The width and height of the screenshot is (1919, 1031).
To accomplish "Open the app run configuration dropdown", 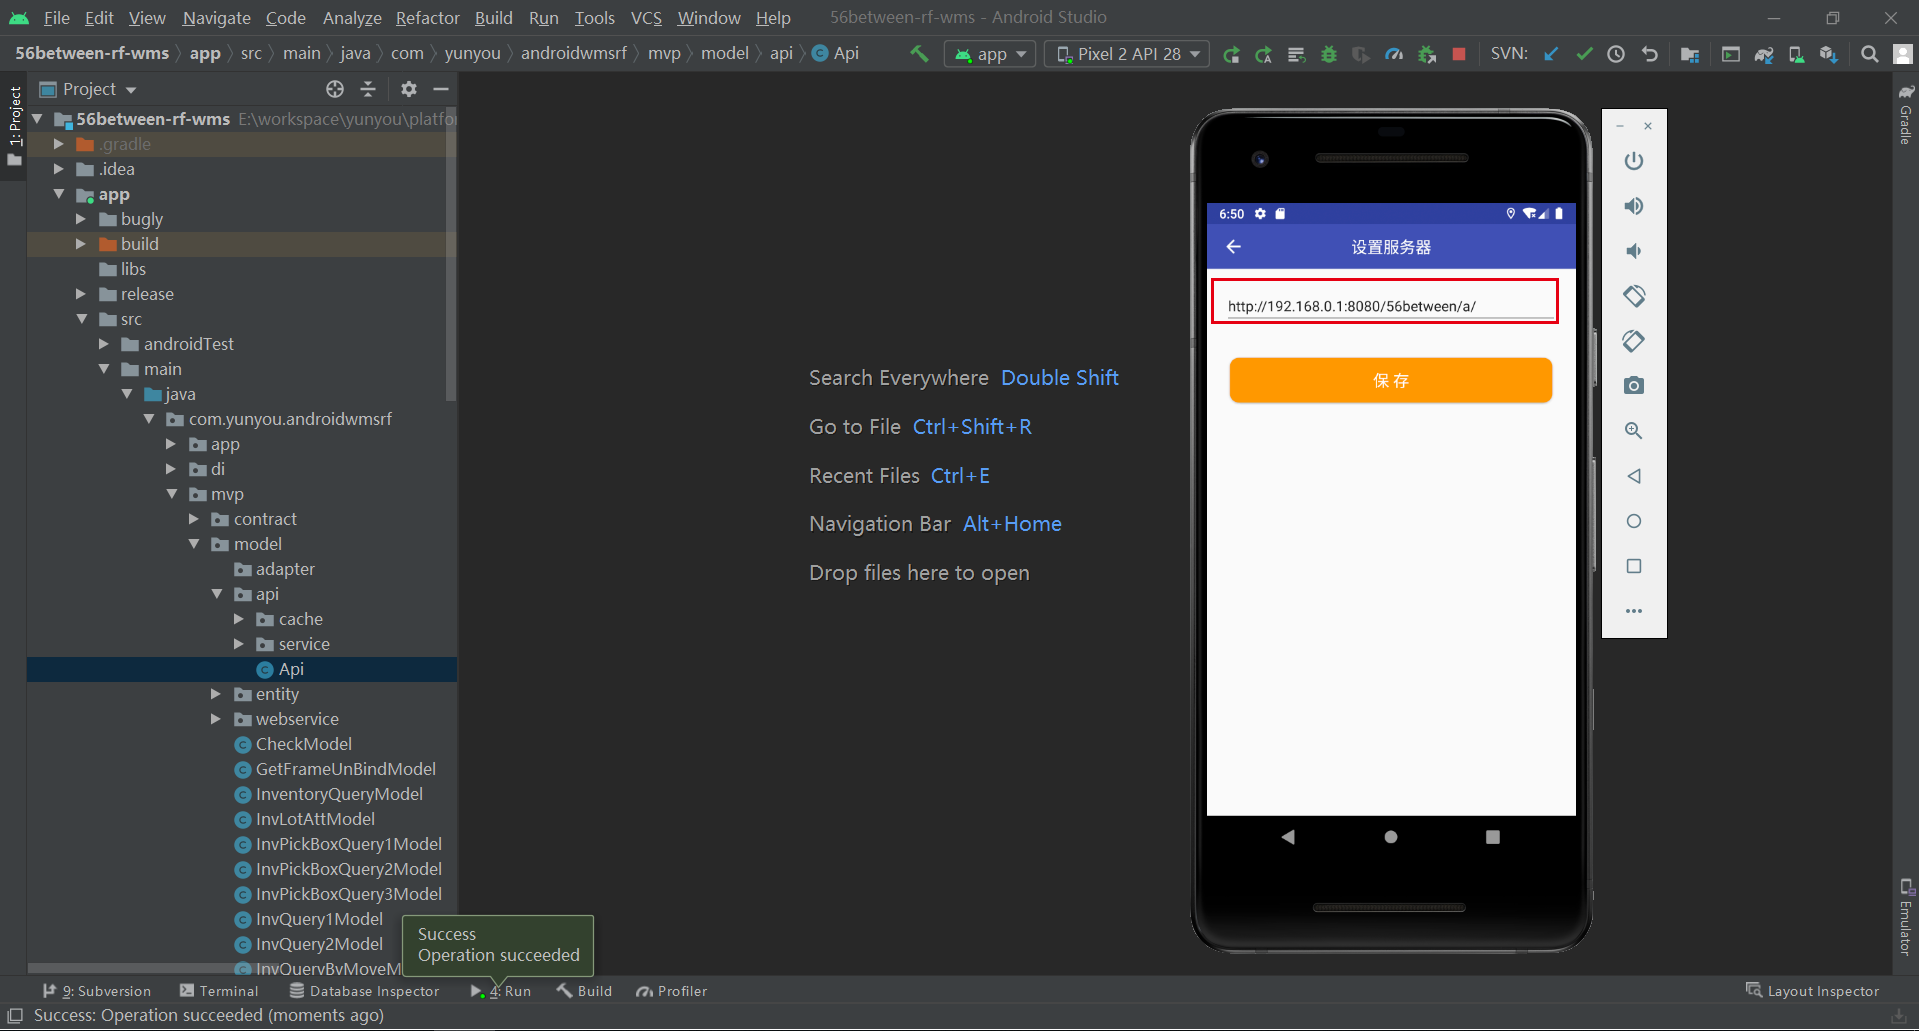I will (991, 54).
